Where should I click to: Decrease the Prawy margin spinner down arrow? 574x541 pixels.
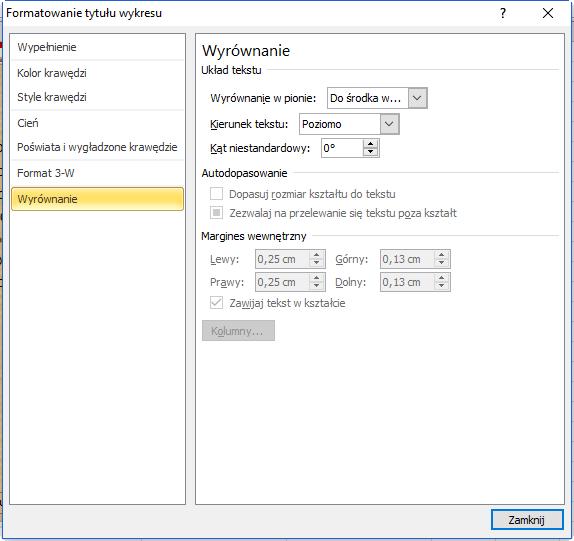(x=317, y=286)
